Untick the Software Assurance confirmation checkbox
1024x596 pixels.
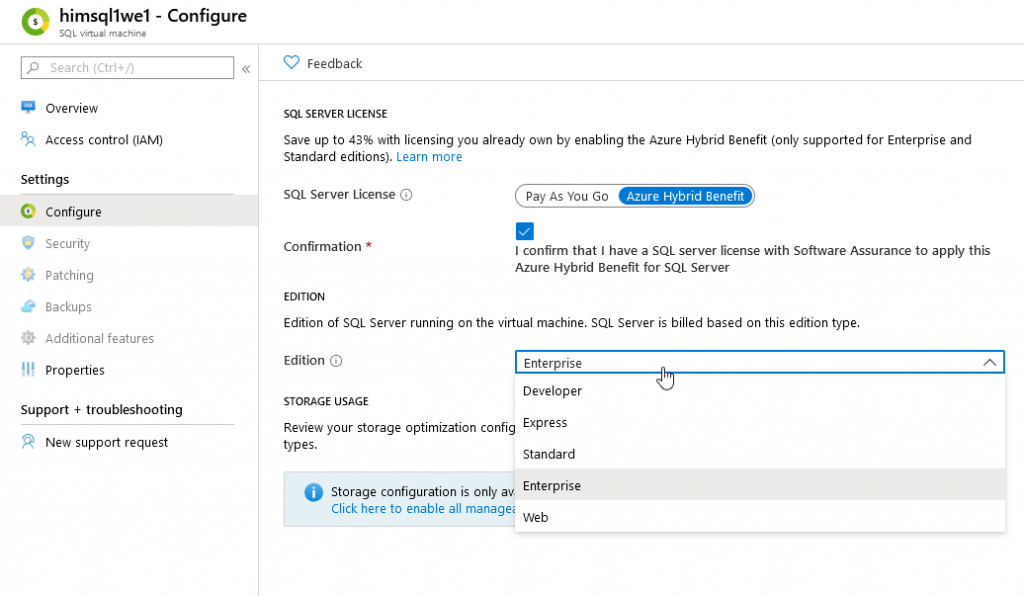[524, 231]
